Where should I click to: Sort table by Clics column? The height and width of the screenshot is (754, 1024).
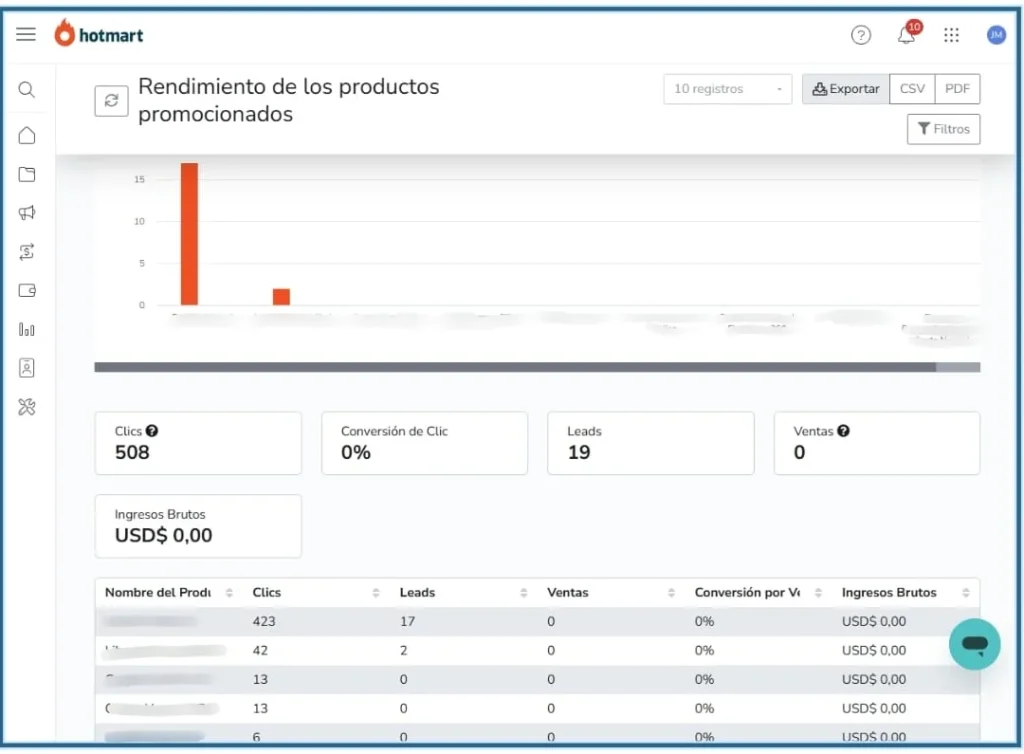375,593
